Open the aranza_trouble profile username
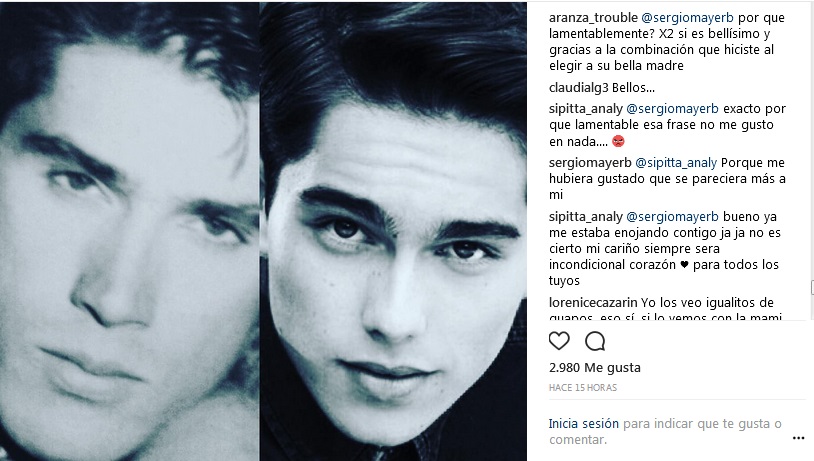Viewport: 814px width, 461px height. point(593,18)
